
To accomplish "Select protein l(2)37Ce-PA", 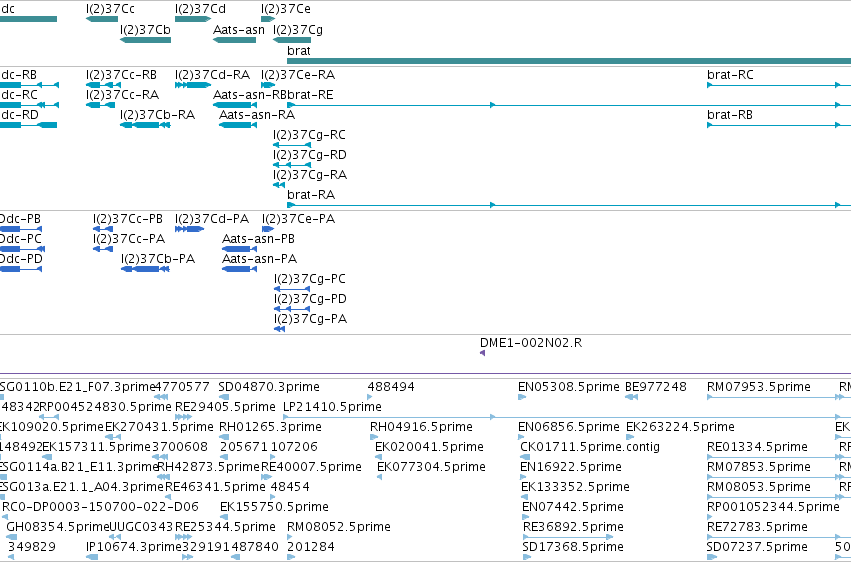I will click(x=268, y=229).
